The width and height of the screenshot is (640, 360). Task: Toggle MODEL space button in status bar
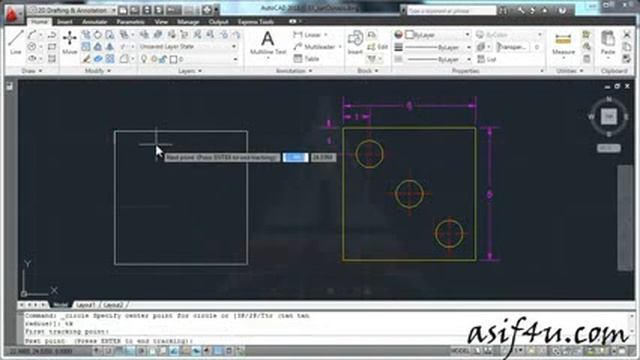pyautogui.click(x=460, y=351)
